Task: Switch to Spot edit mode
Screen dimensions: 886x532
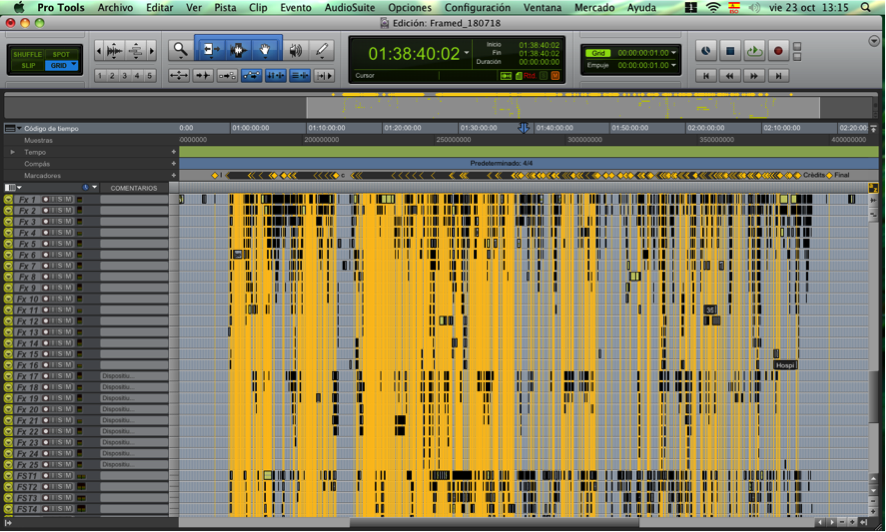Action: (x=61, y=54)
